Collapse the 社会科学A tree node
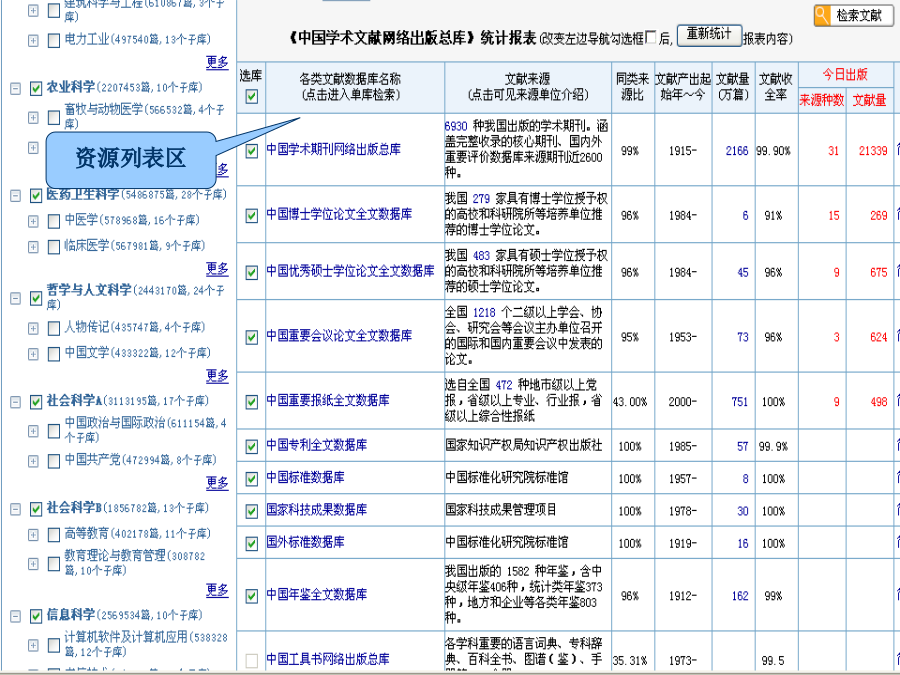900x675 pixels. [15, 402]
